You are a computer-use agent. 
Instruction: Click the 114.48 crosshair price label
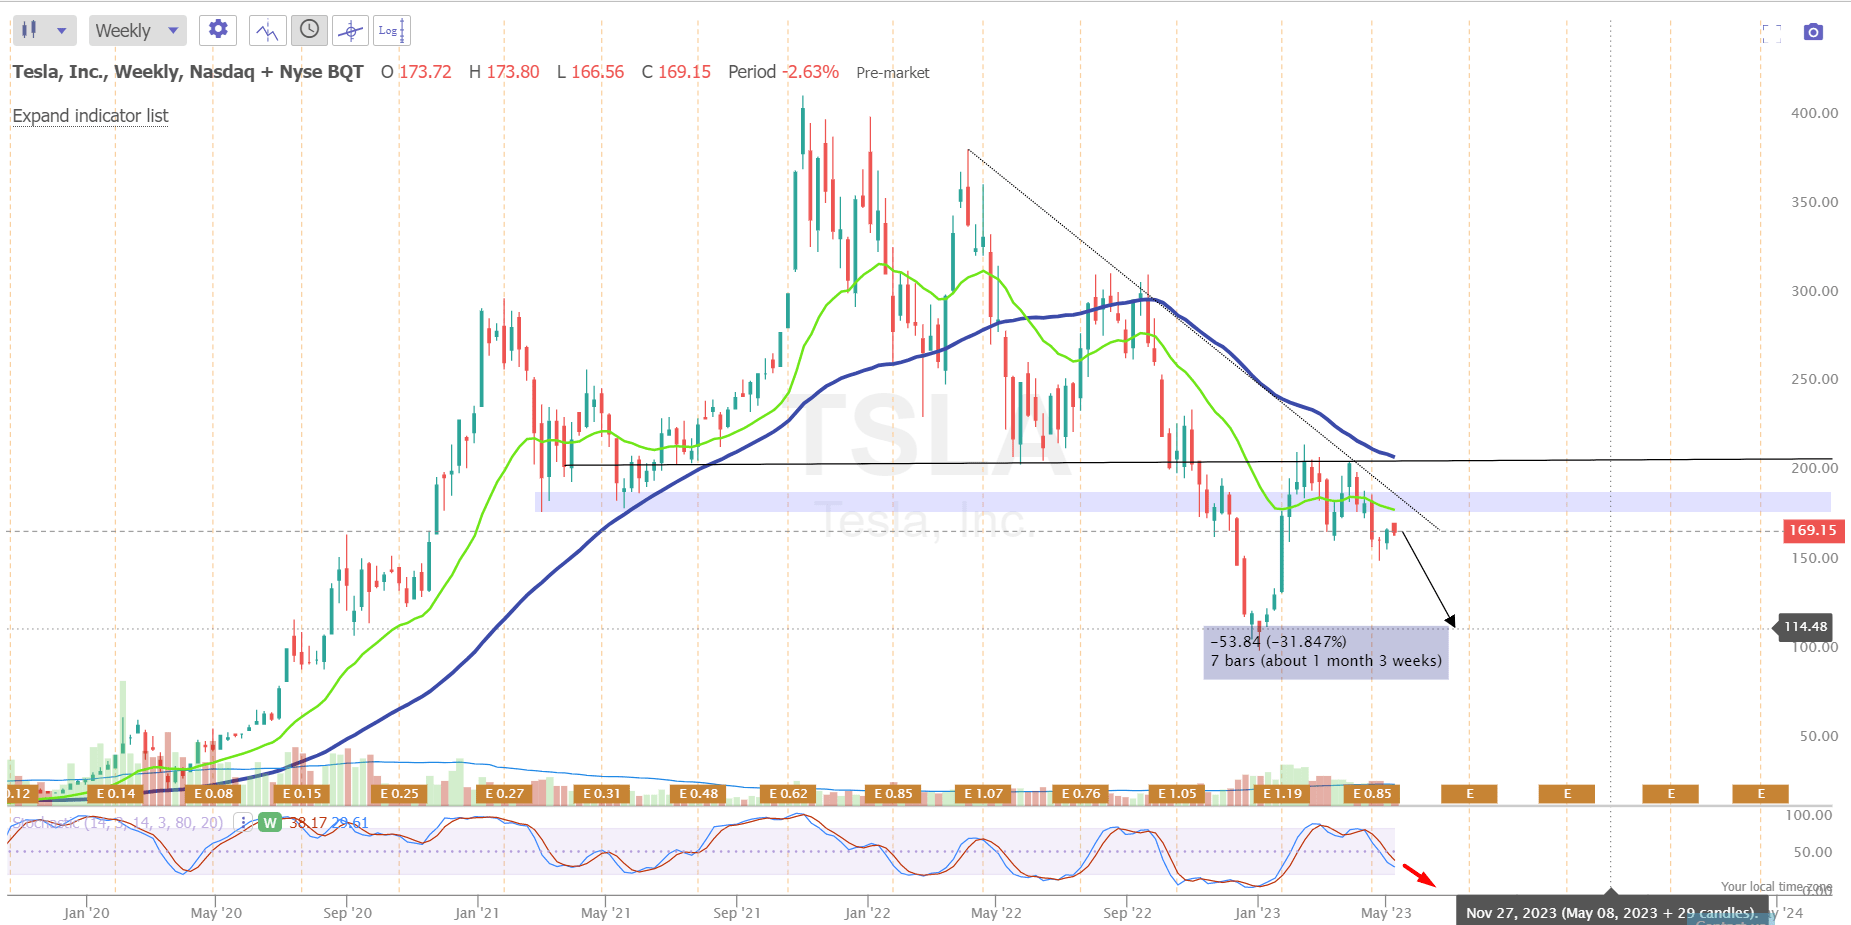[x=1806, y=627]
